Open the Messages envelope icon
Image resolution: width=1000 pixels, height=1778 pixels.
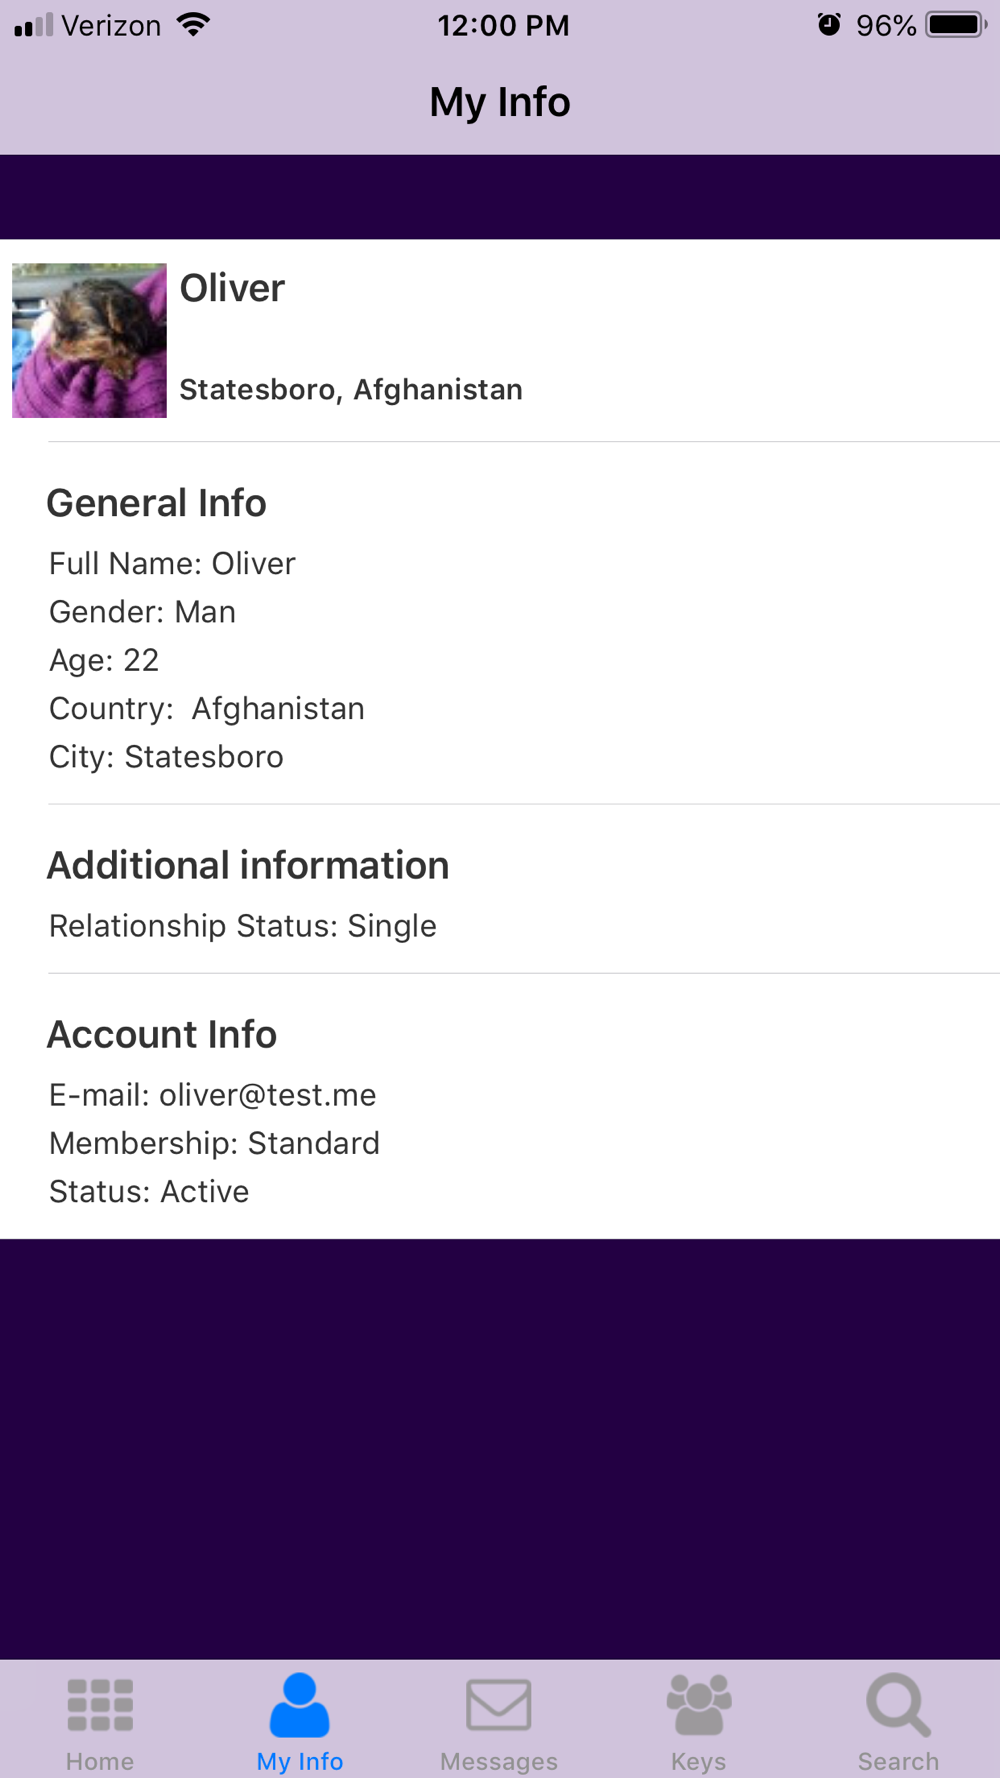[499, 1705]
